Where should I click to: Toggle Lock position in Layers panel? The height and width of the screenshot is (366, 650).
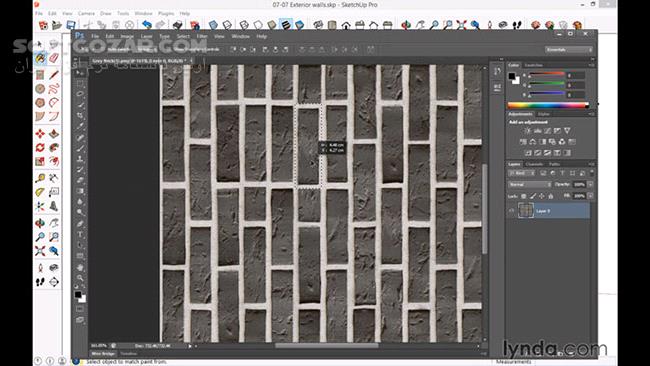tap(542, 196)
